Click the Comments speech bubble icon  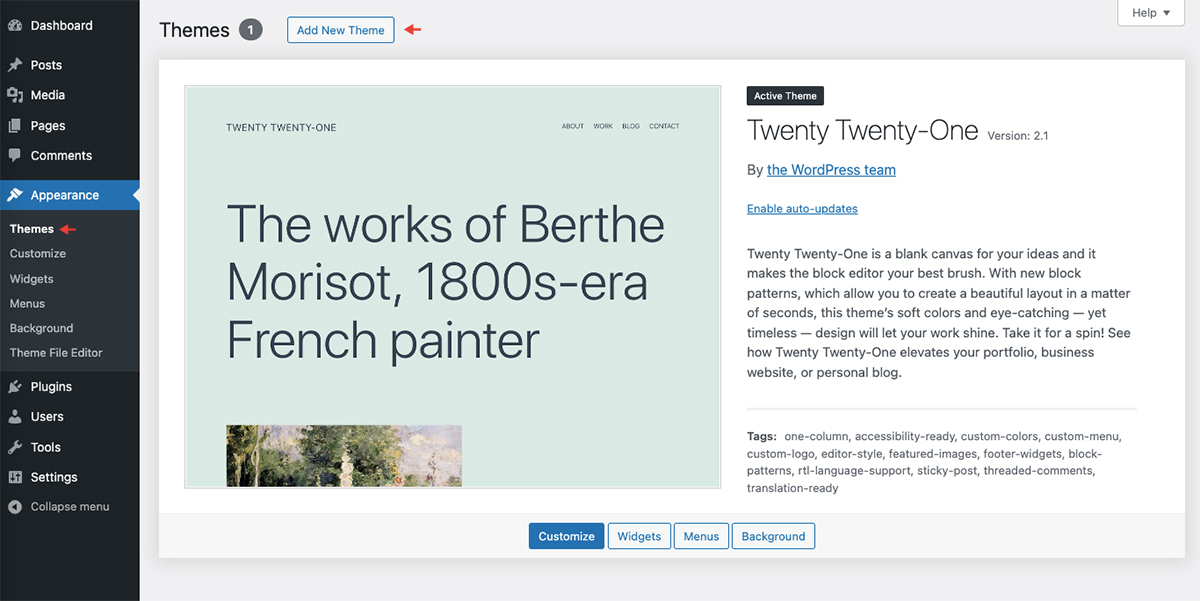coord(15,156)
